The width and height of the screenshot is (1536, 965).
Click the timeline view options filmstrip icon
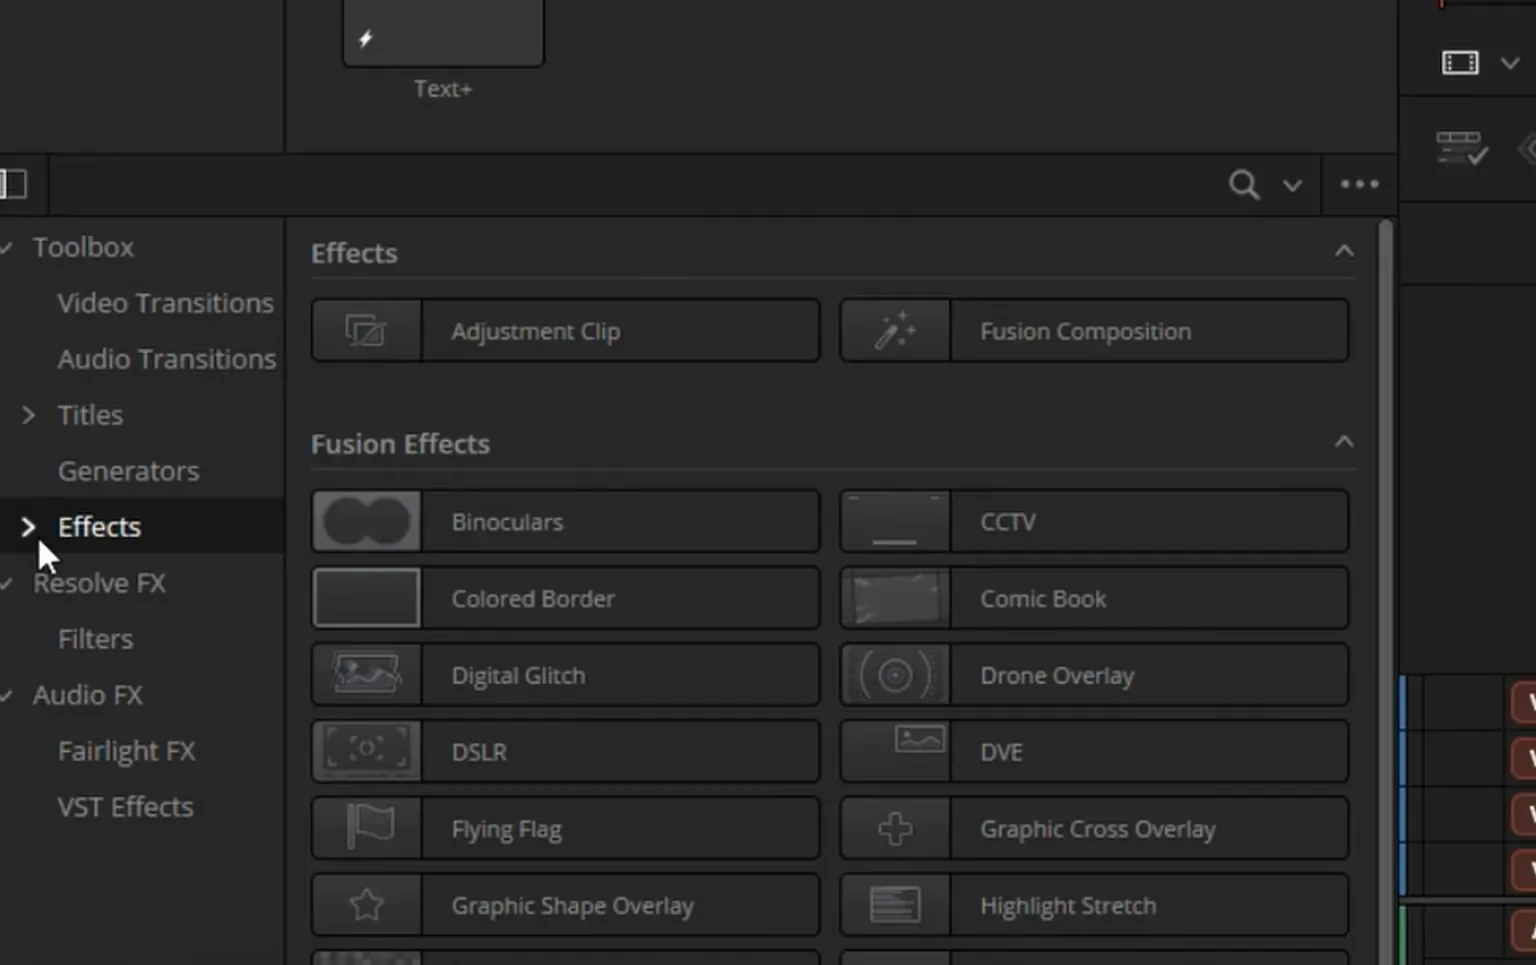click(x=1460, y=63)
